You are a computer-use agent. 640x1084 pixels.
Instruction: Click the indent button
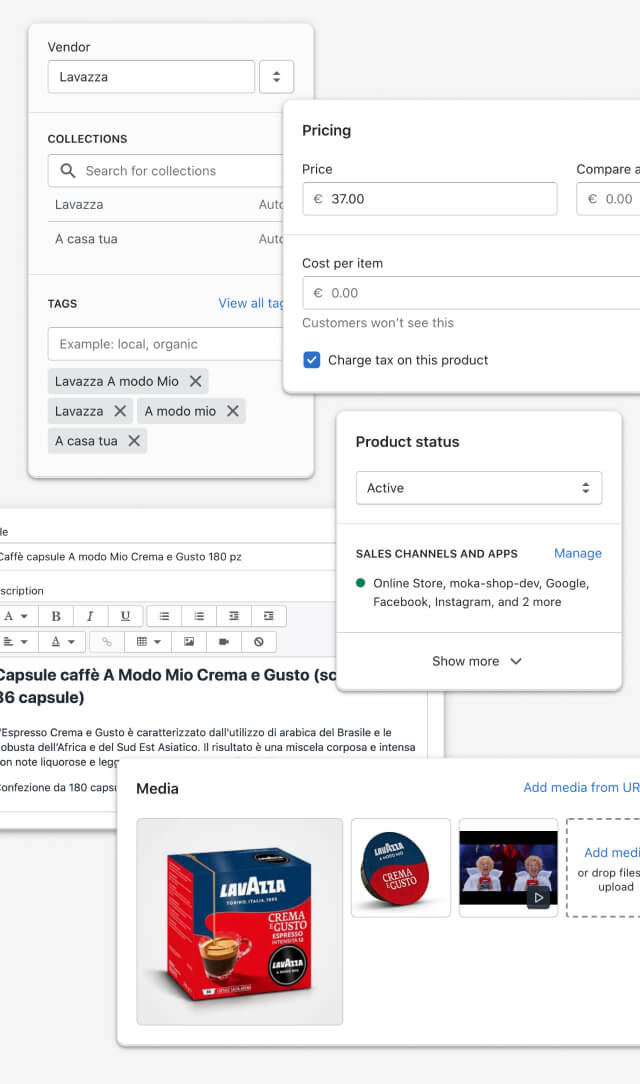tap(269, 616)
